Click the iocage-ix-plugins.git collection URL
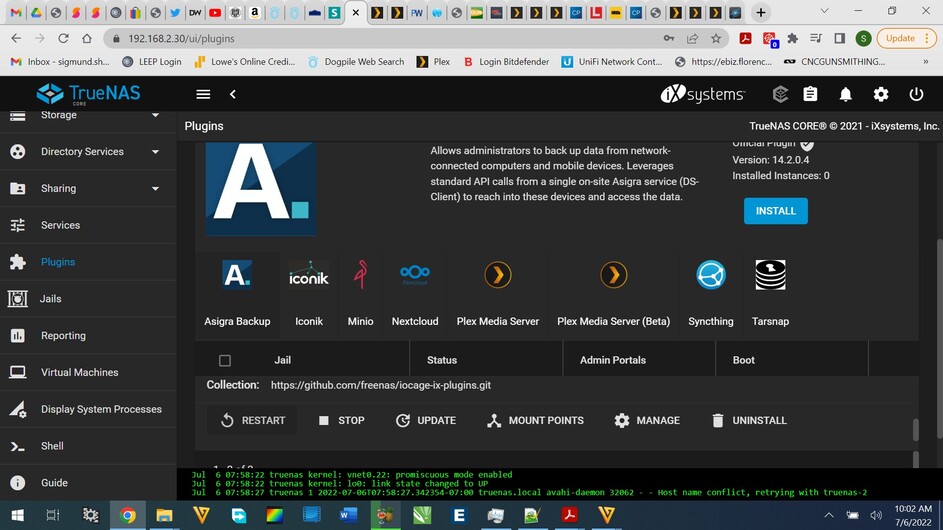This screenshot has width=943, height=530. (381, 385)
